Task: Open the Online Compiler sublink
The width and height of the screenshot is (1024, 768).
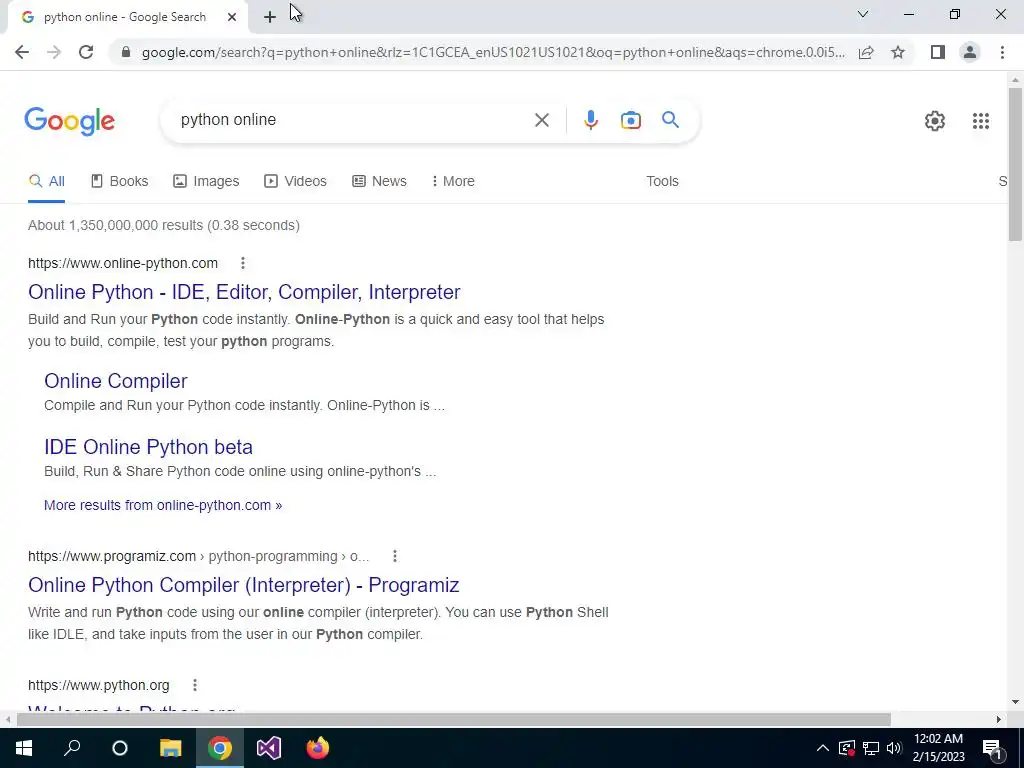Action: (116, 381)
